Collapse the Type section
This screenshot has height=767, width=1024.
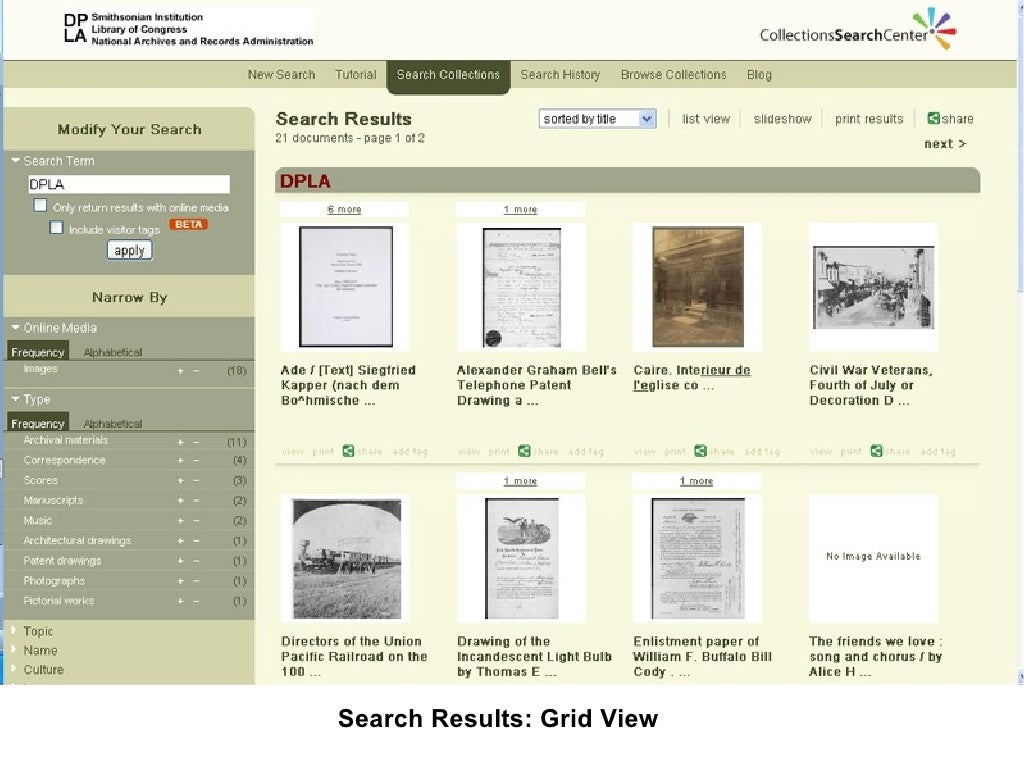point(16,399)
